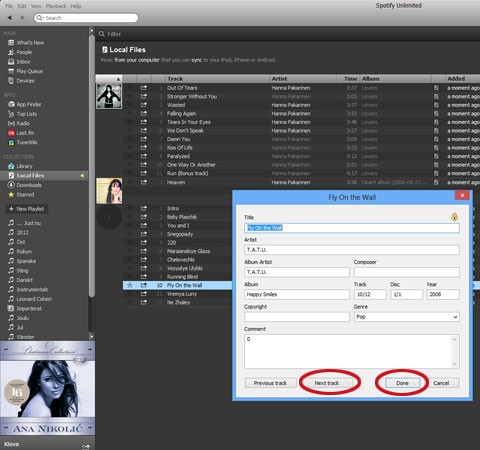Click the Composer field
480x450 pixels.
pyautogui.click(x=407, y=272)
